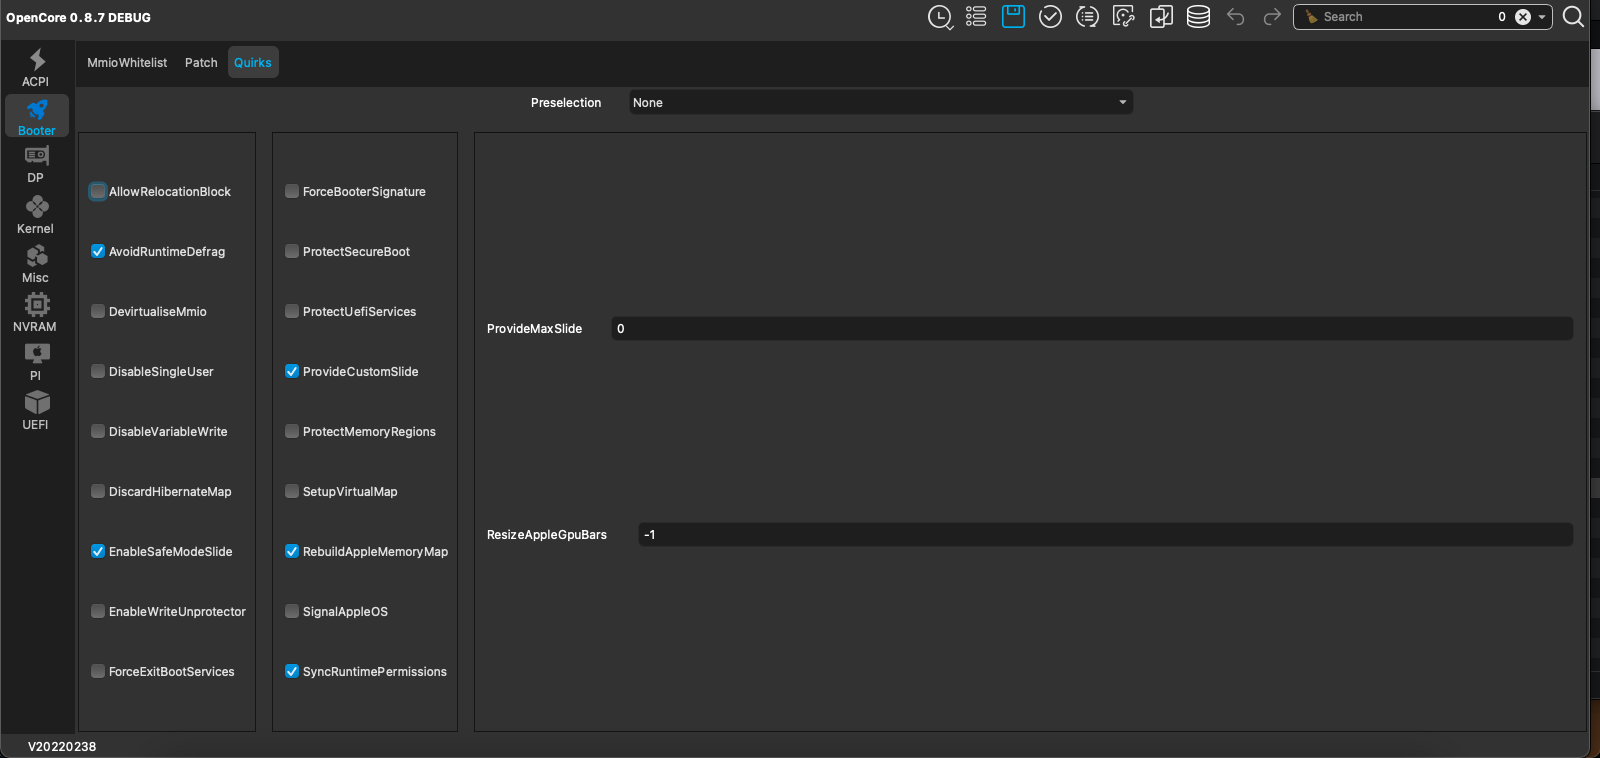Click the circular list refresh icon
Viewport: 1600px width, 758px height.
(x=1087, y=17)
